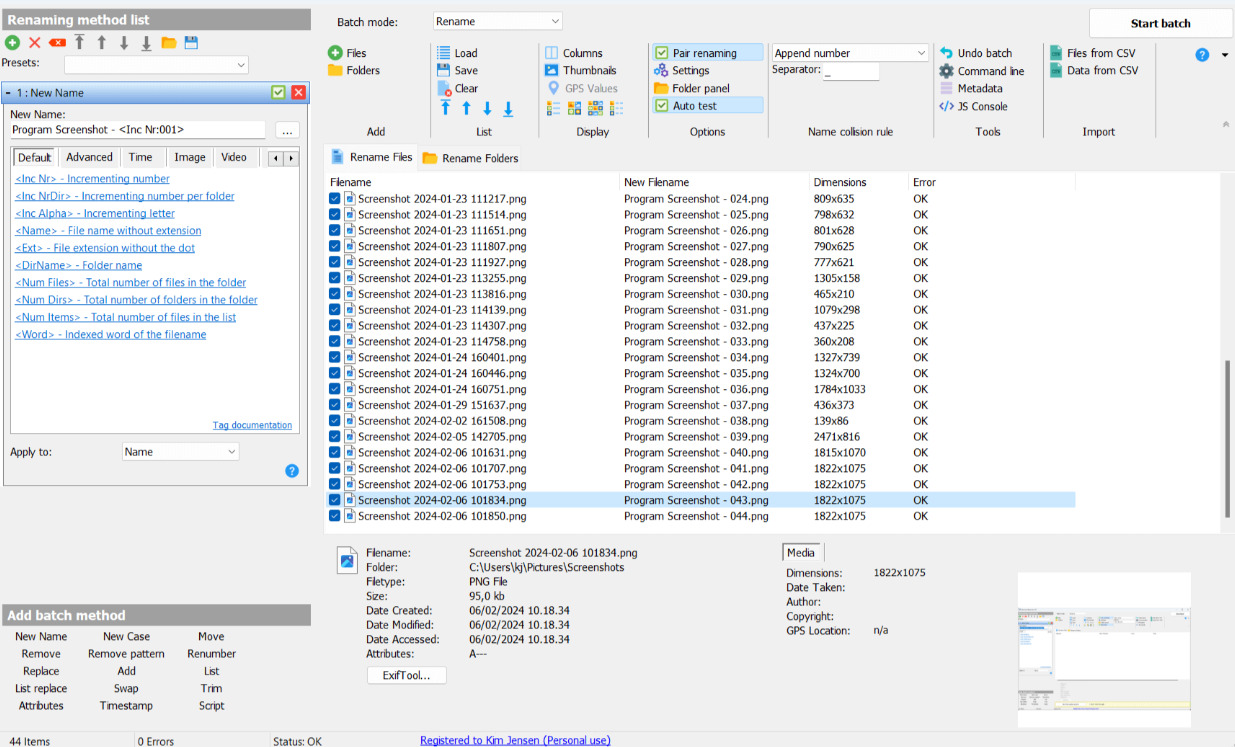The width and height of the screenshot is (1235, 747).
Task: Show the Folder panel
Action: [692, 88]
